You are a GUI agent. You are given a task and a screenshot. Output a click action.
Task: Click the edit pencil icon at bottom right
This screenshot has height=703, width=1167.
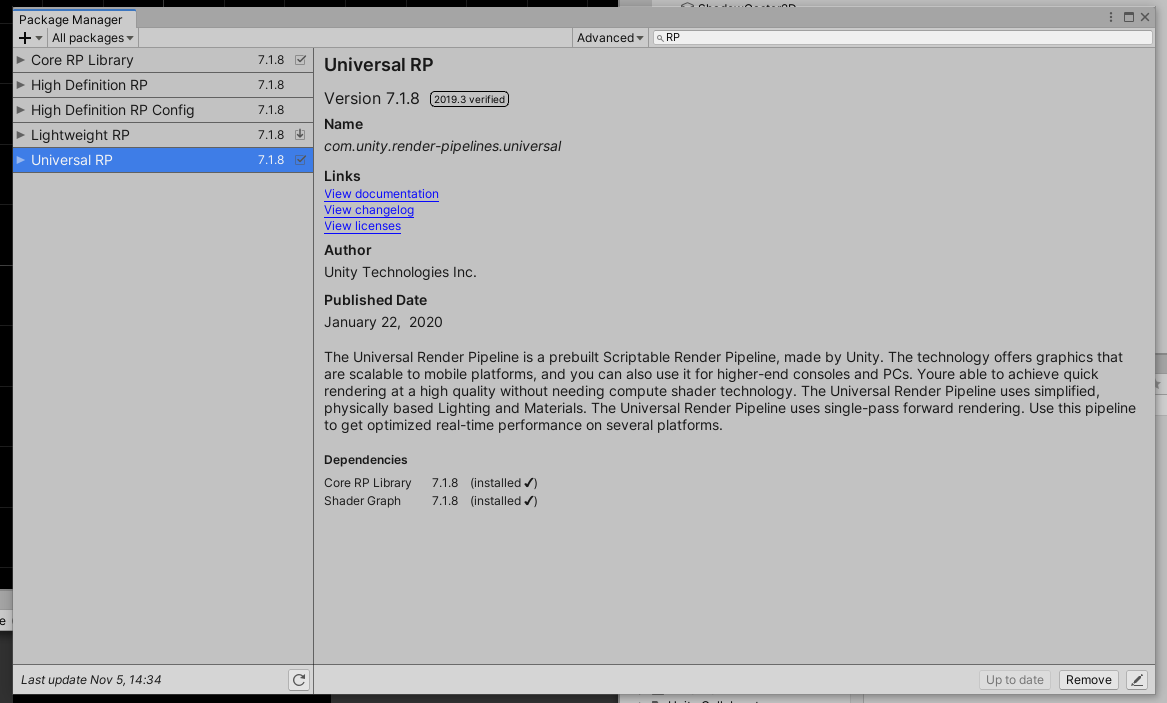click(x=1136, y=679)
